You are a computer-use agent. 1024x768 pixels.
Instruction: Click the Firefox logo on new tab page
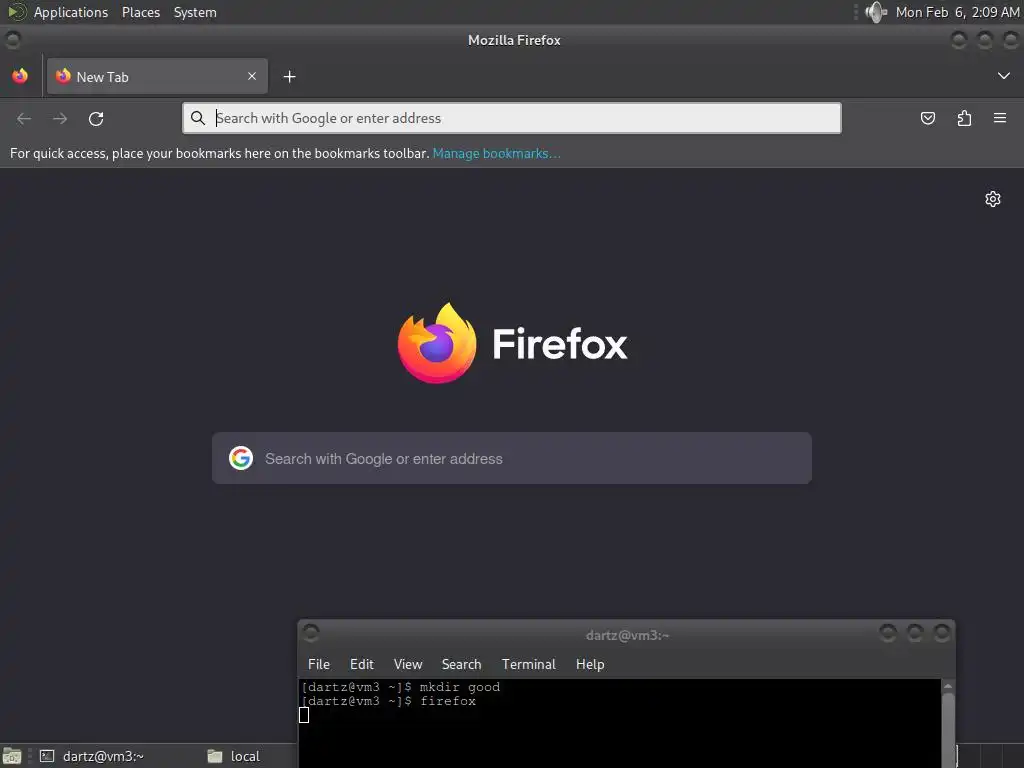(513, 344)
